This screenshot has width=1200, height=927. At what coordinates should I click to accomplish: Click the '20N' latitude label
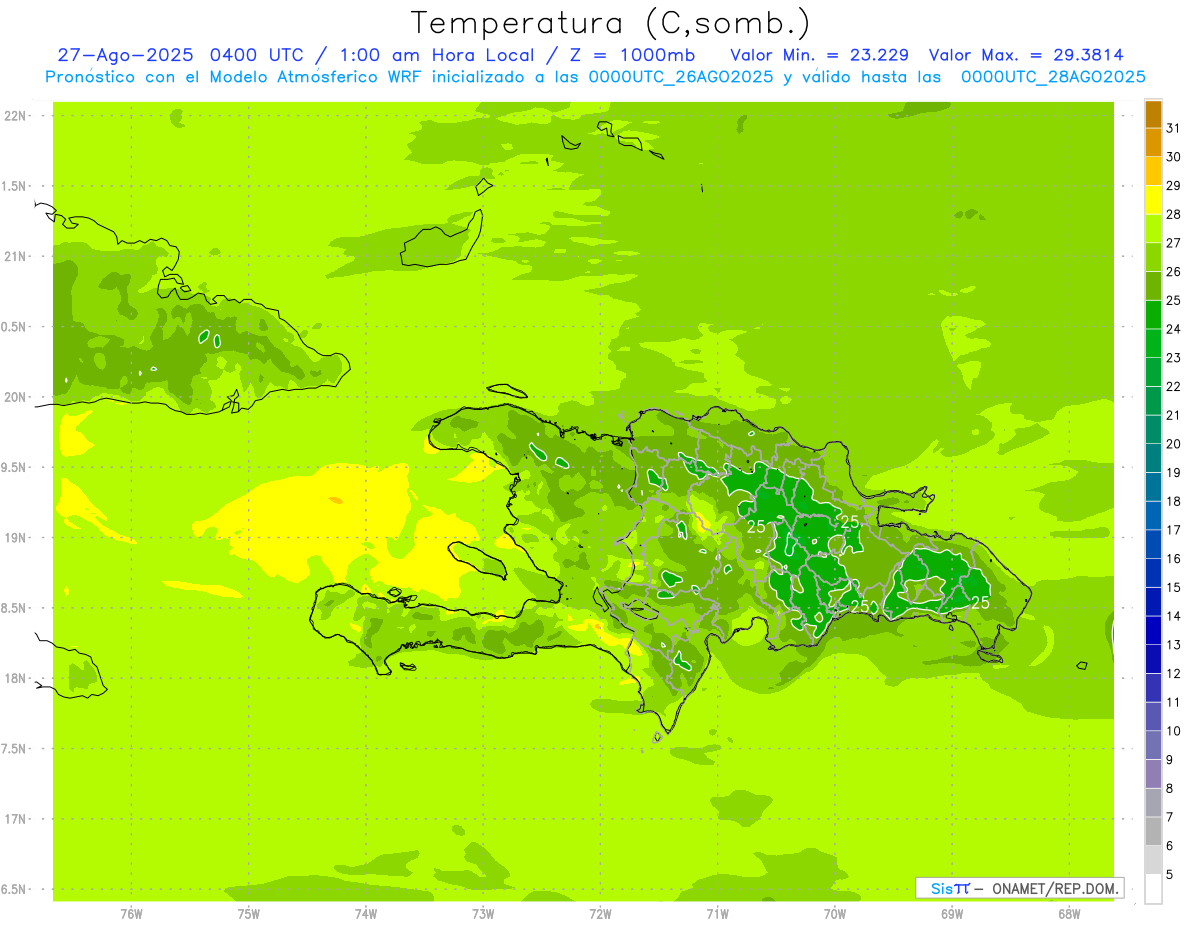pyautogui.click(x=15, y=397)
